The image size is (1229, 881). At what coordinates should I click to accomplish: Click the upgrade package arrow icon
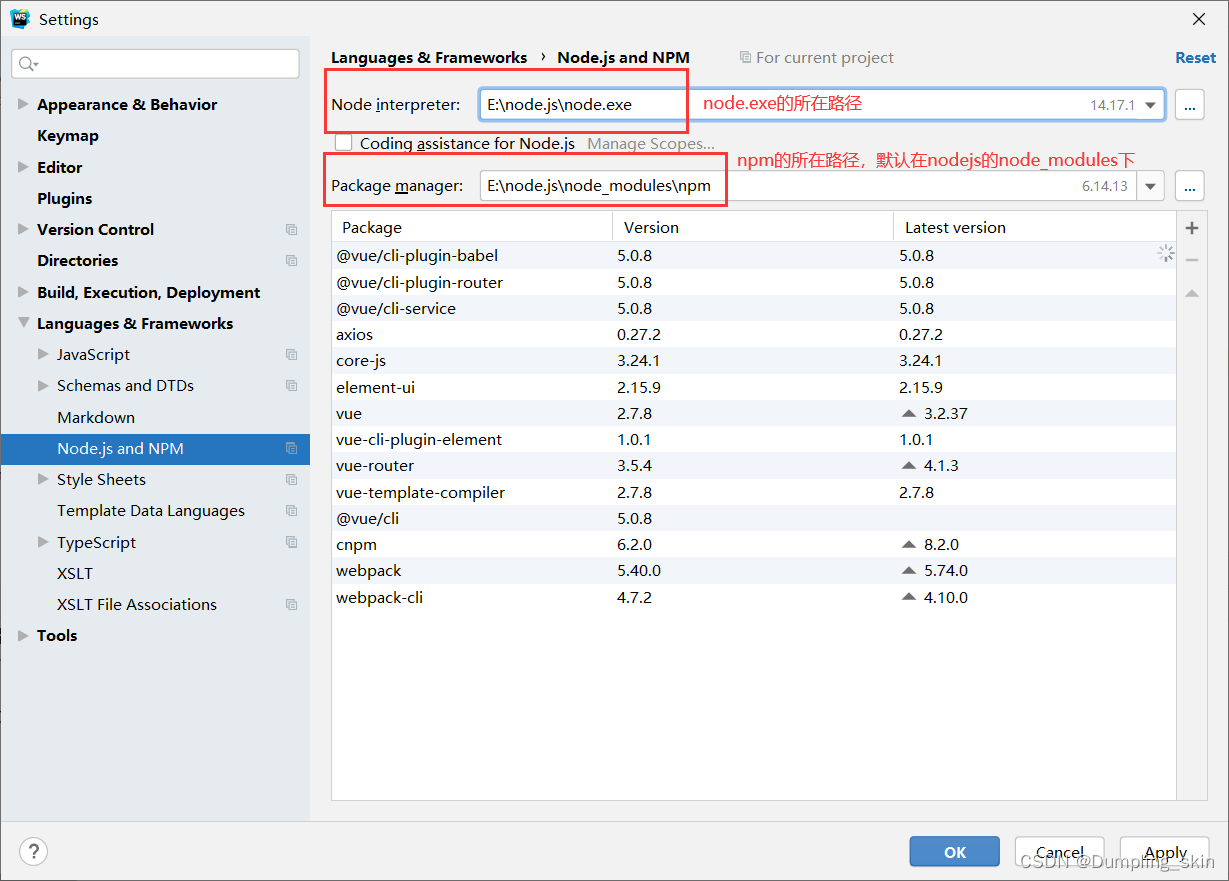point(1192,293)
